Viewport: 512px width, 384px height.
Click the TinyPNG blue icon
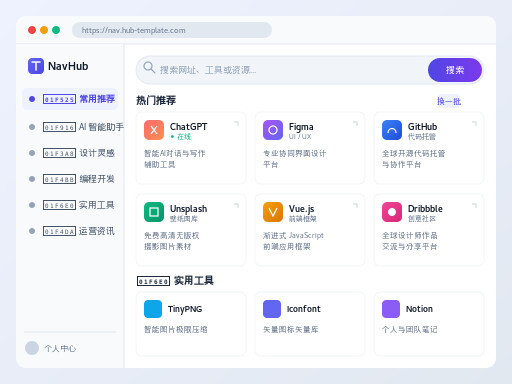click(x=153, y=309)
